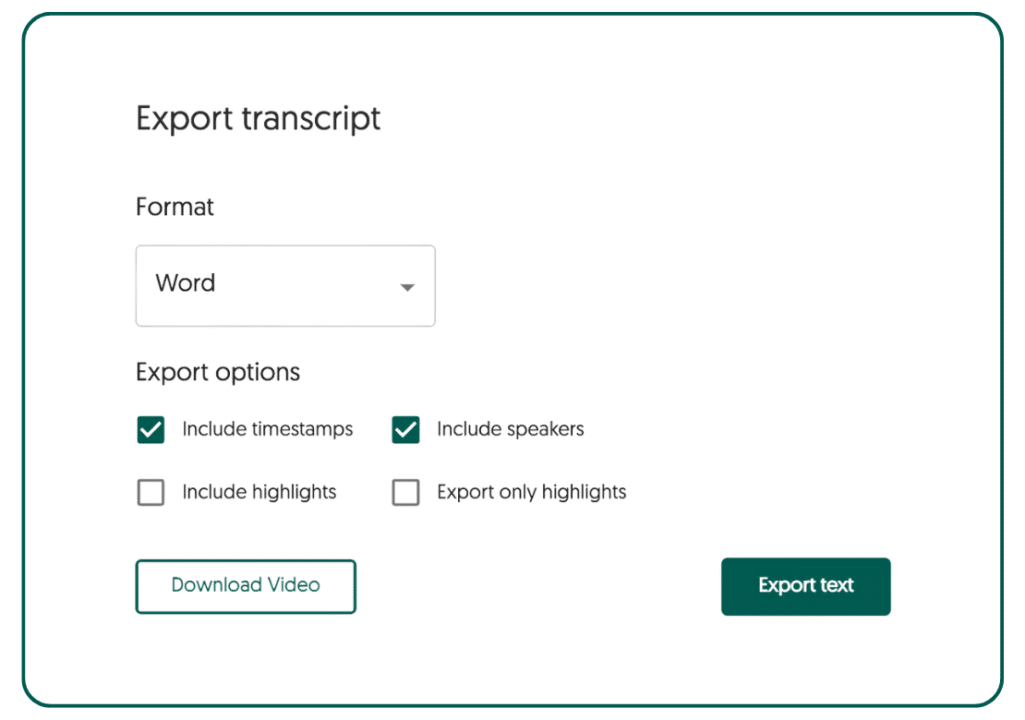Click the Format label above the dropdown
This screenshot has width=1025, height=720.
tap(174, 207)
